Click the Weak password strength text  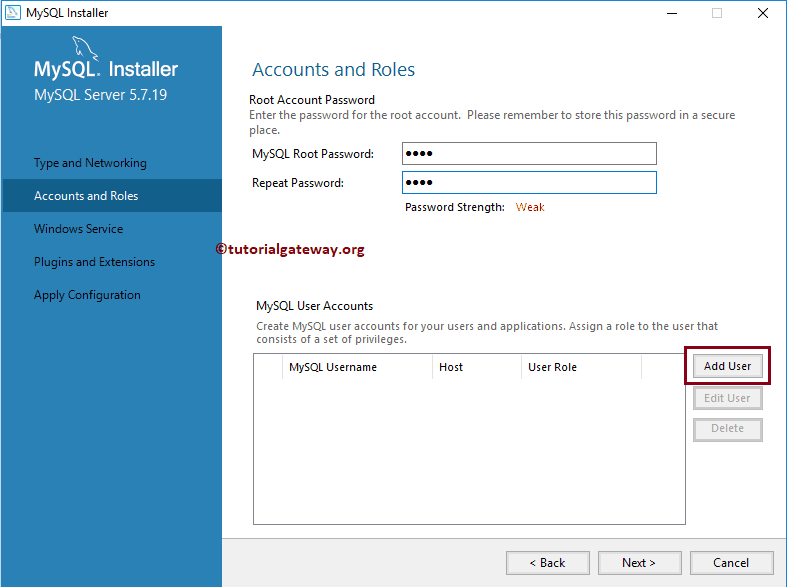[530, 207]
